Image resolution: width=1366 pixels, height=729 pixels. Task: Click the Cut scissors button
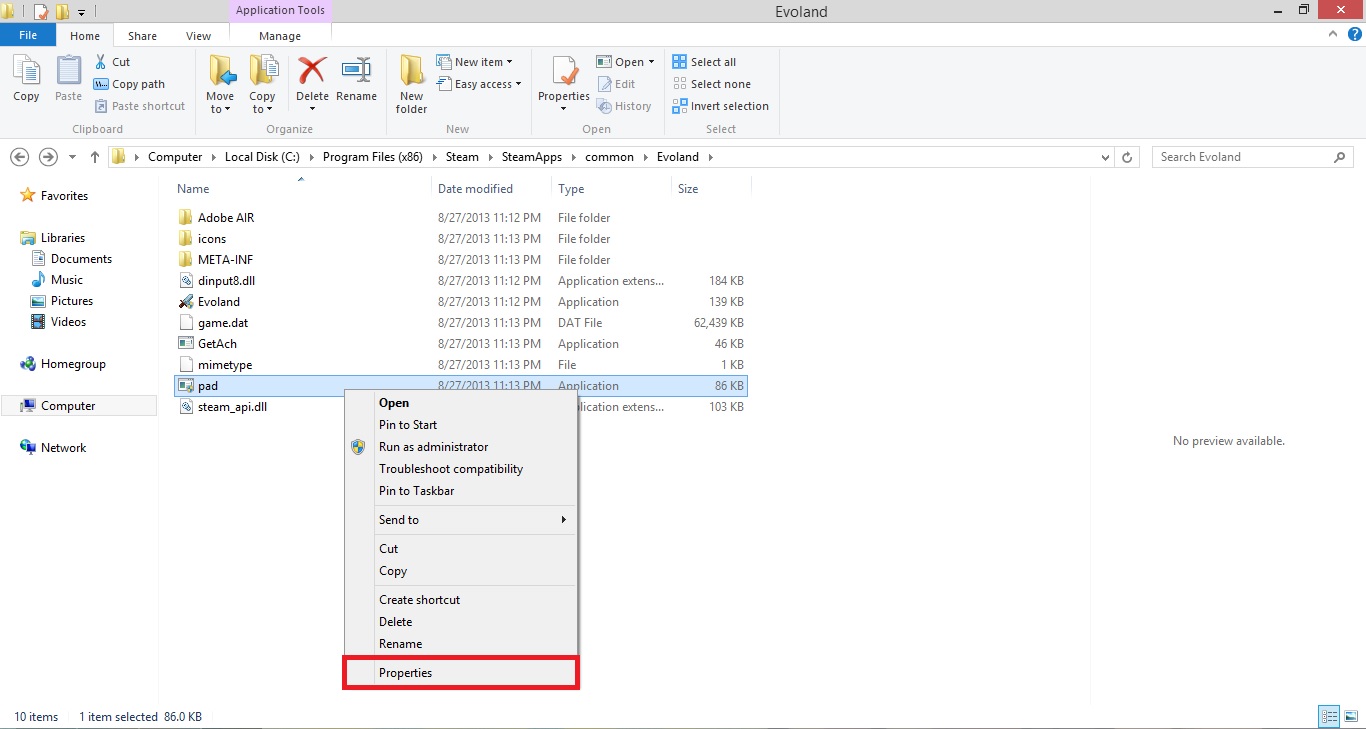pos(112,62)
